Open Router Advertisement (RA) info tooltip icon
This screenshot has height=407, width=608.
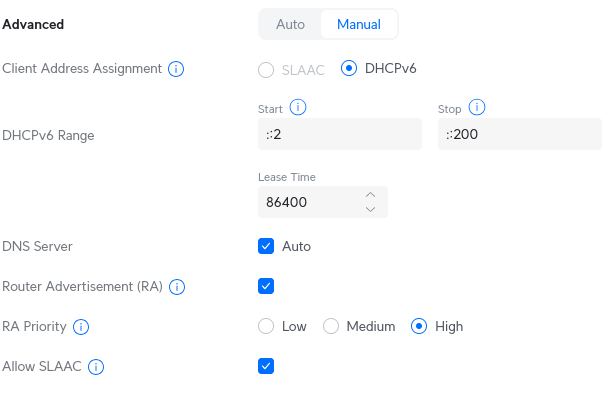pos(177,287)
